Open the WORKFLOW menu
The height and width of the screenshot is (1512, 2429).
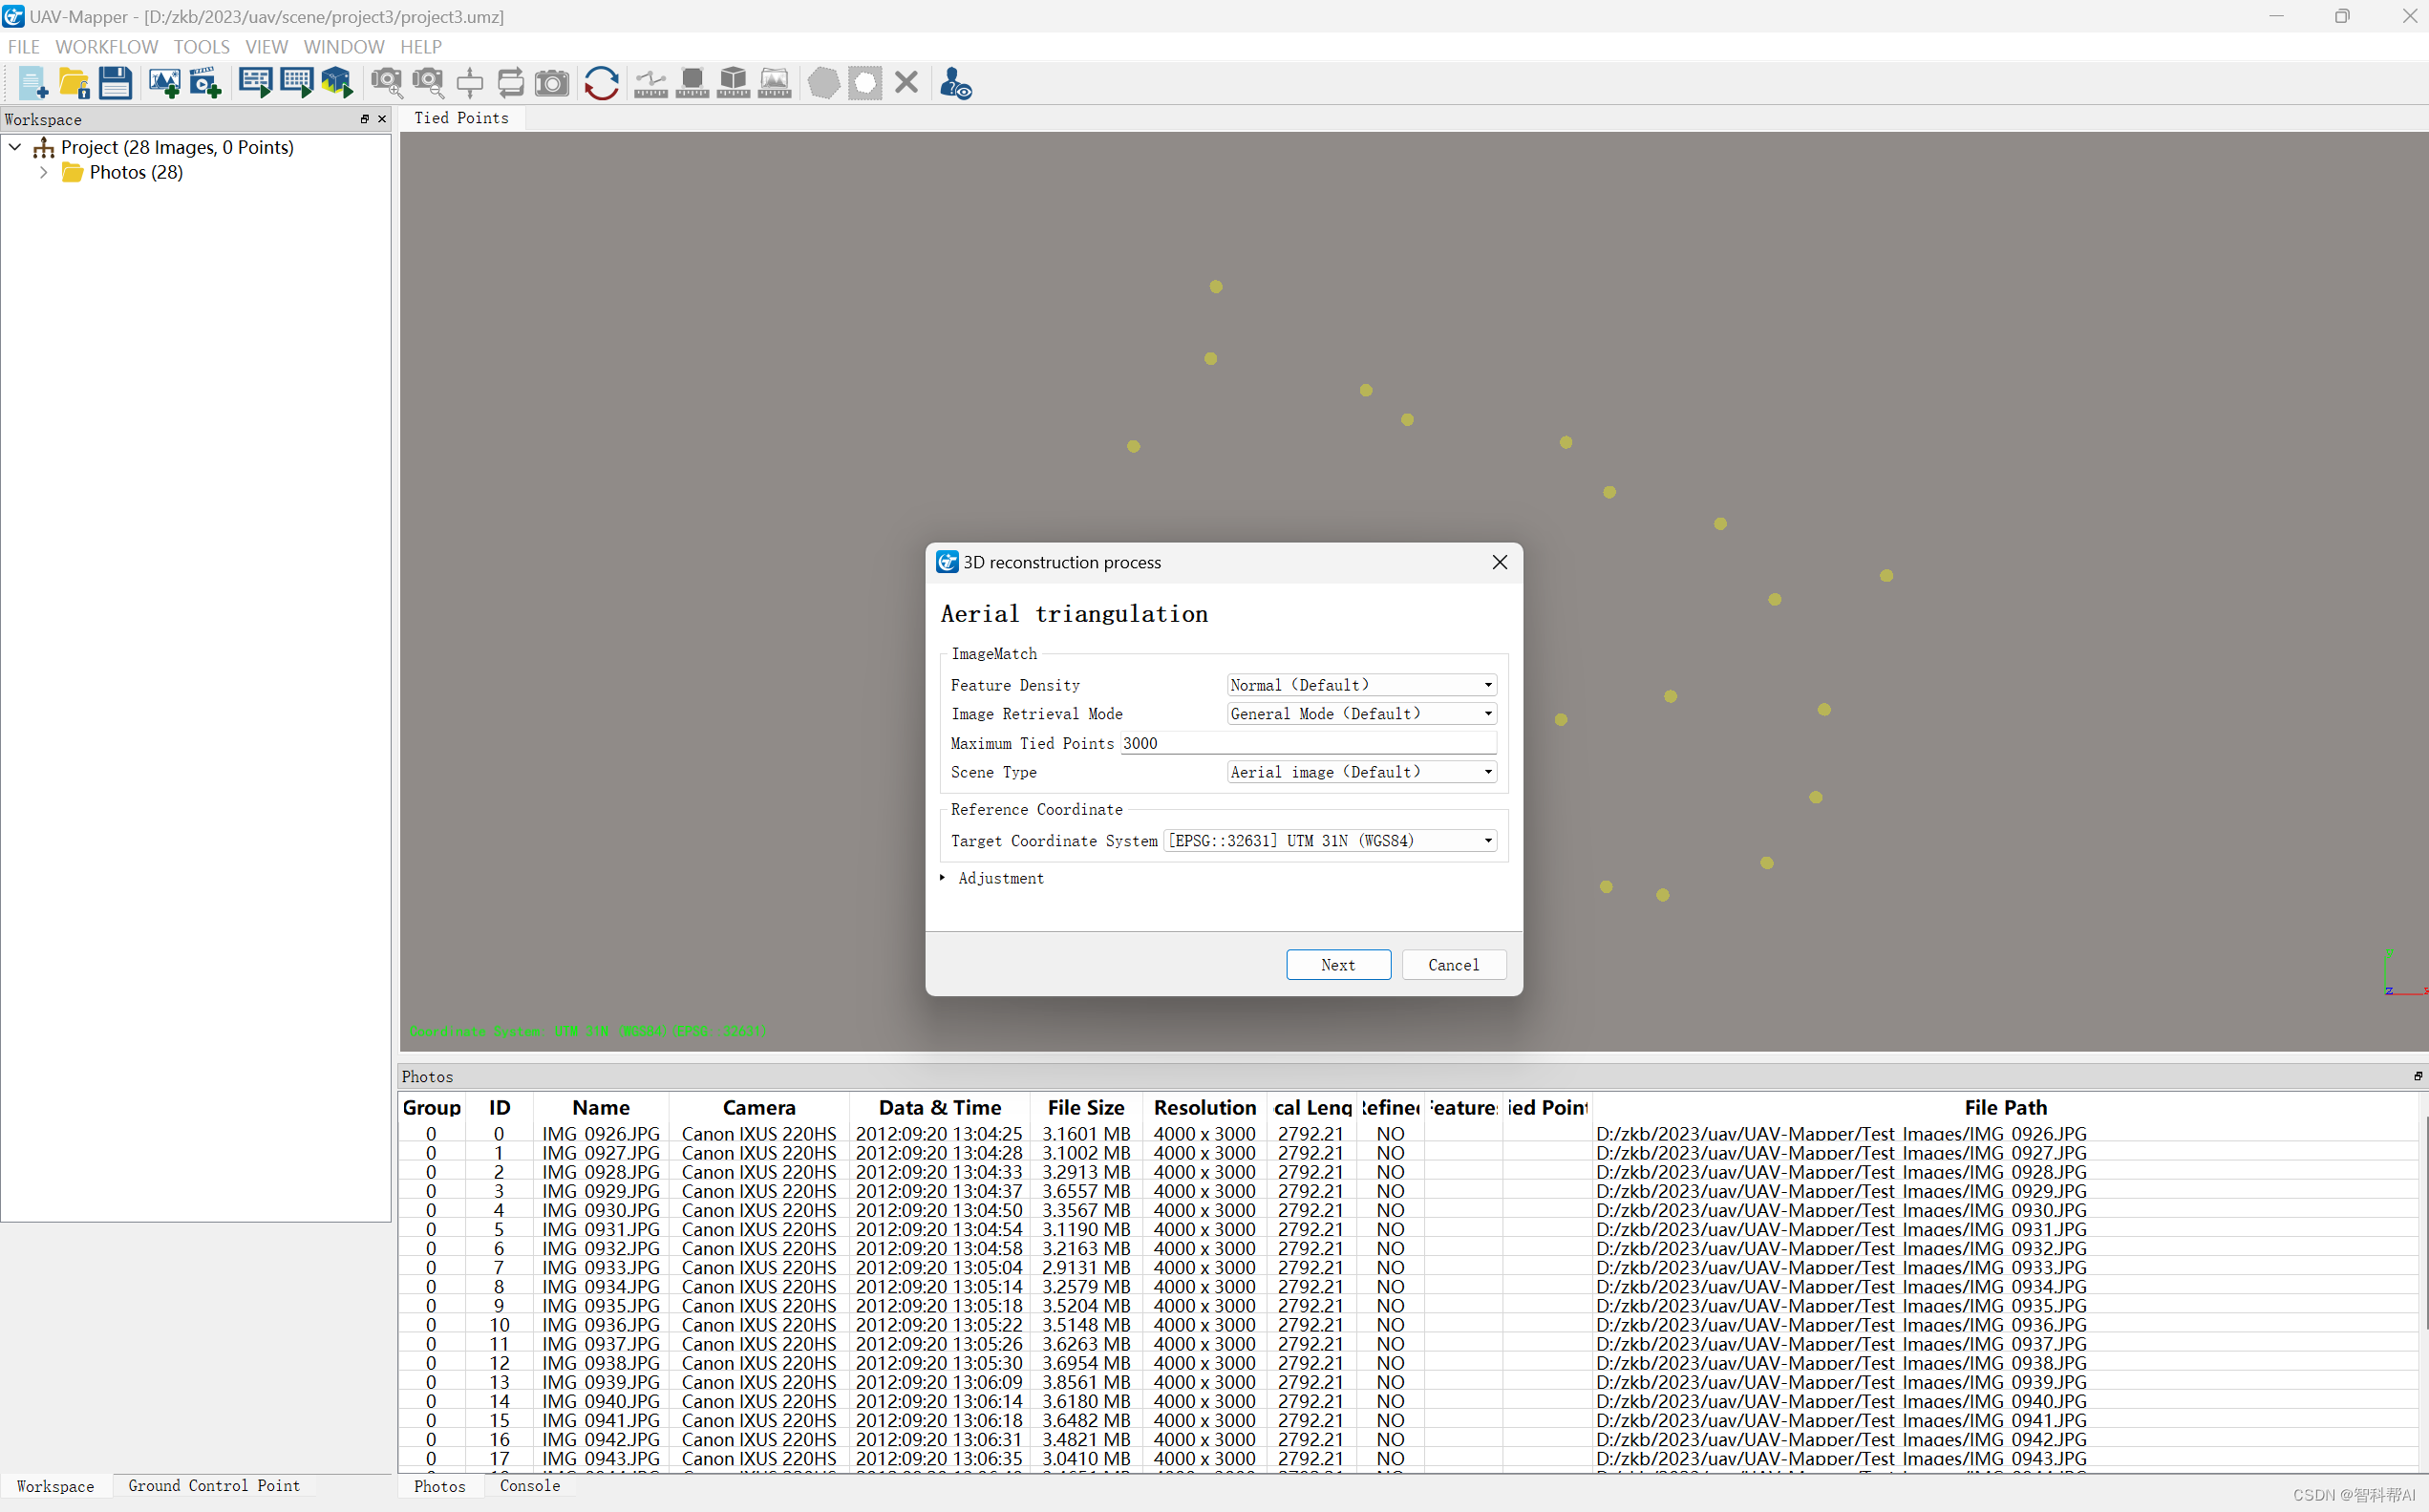coord(106,47)
